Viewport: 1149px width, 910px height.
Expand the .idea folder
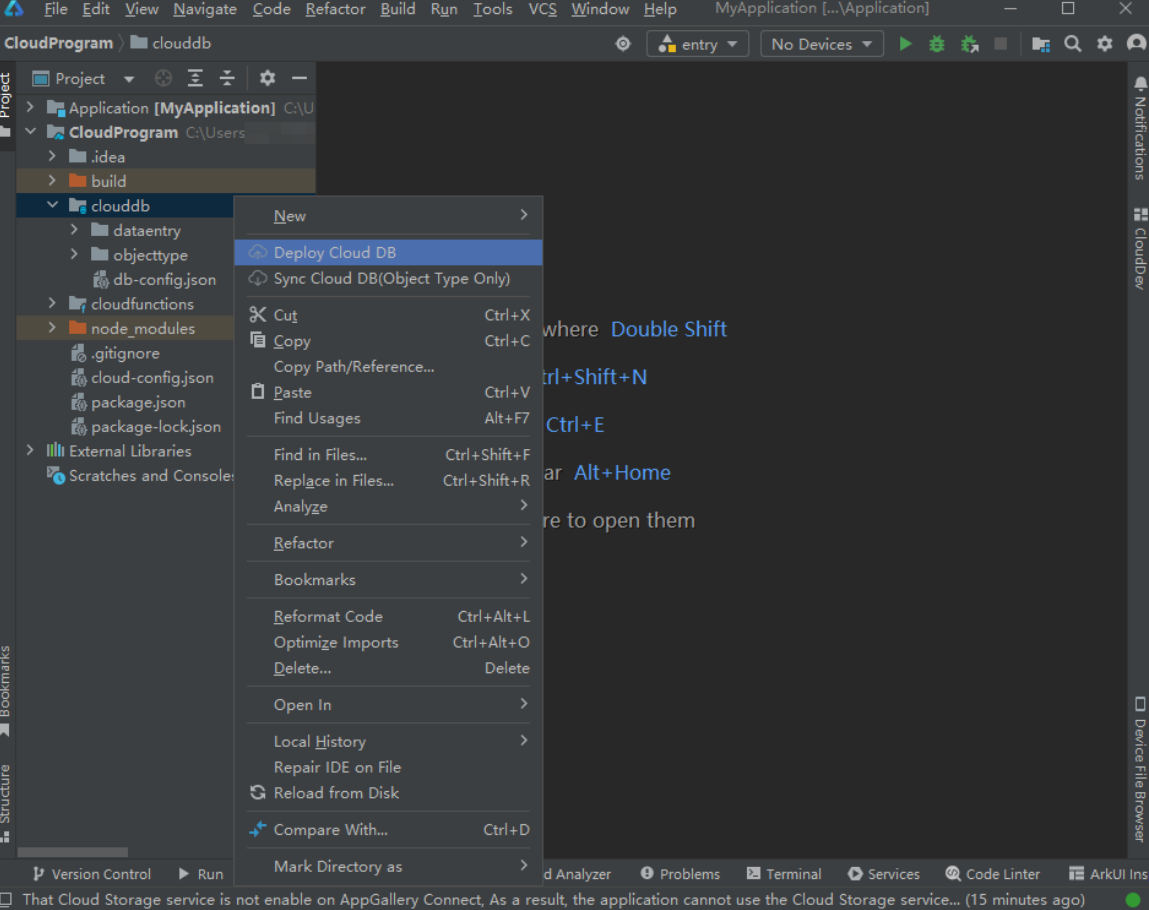(52, 157)
